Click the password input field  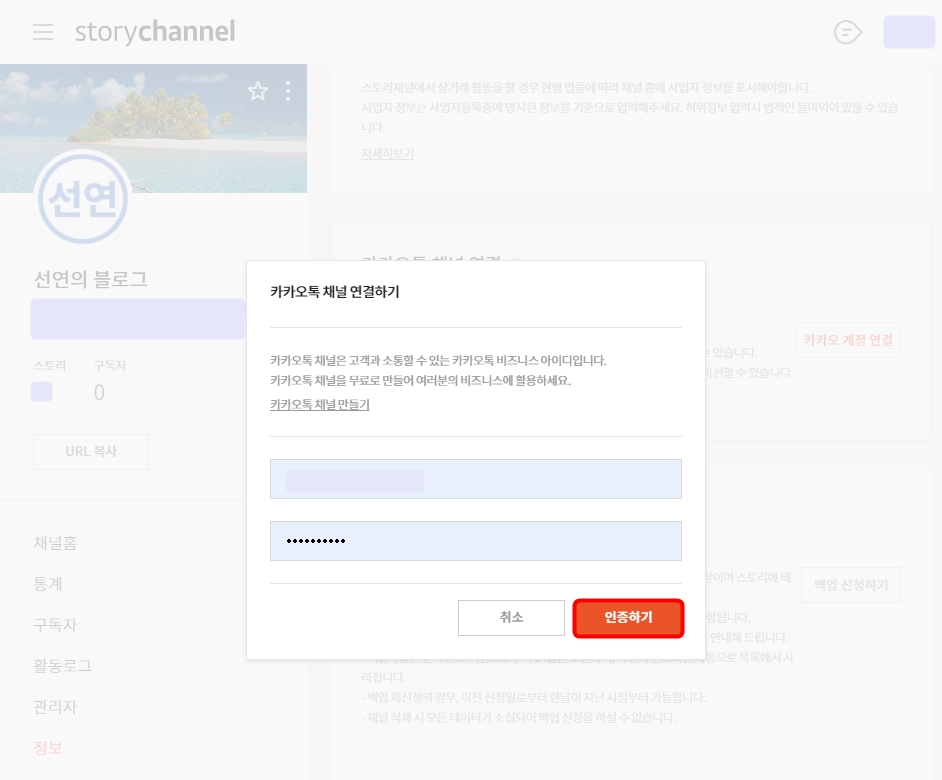click(476, 540)
